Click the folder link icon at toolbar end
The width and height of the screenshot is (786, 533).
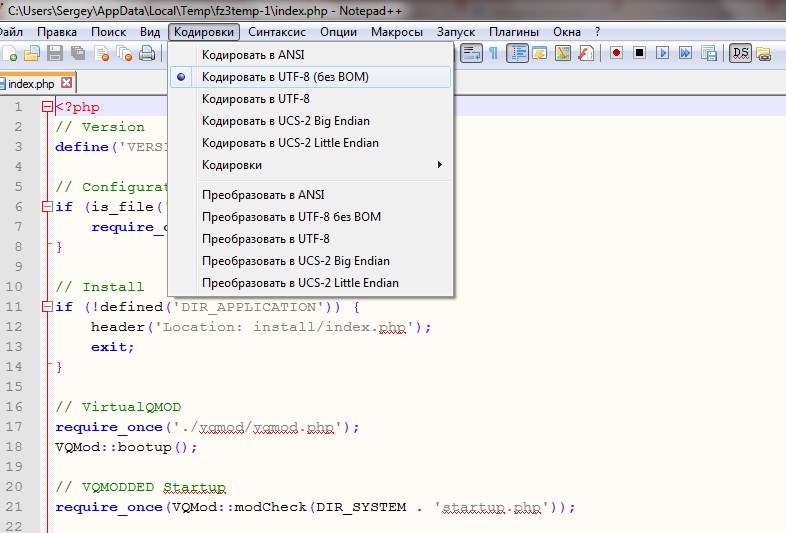(763, 54)
